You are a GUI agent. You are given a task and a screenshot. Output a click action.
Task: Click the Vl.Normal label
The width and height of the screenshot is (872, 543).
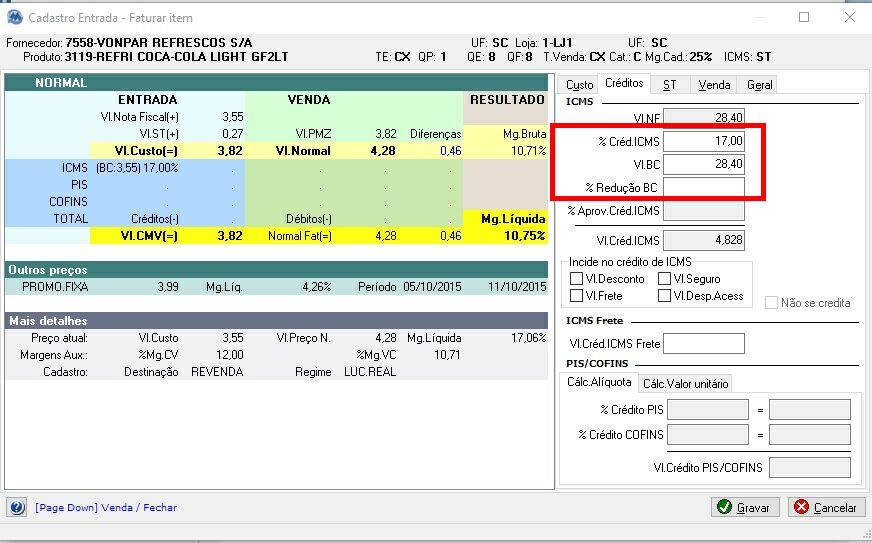click(303, 151)
